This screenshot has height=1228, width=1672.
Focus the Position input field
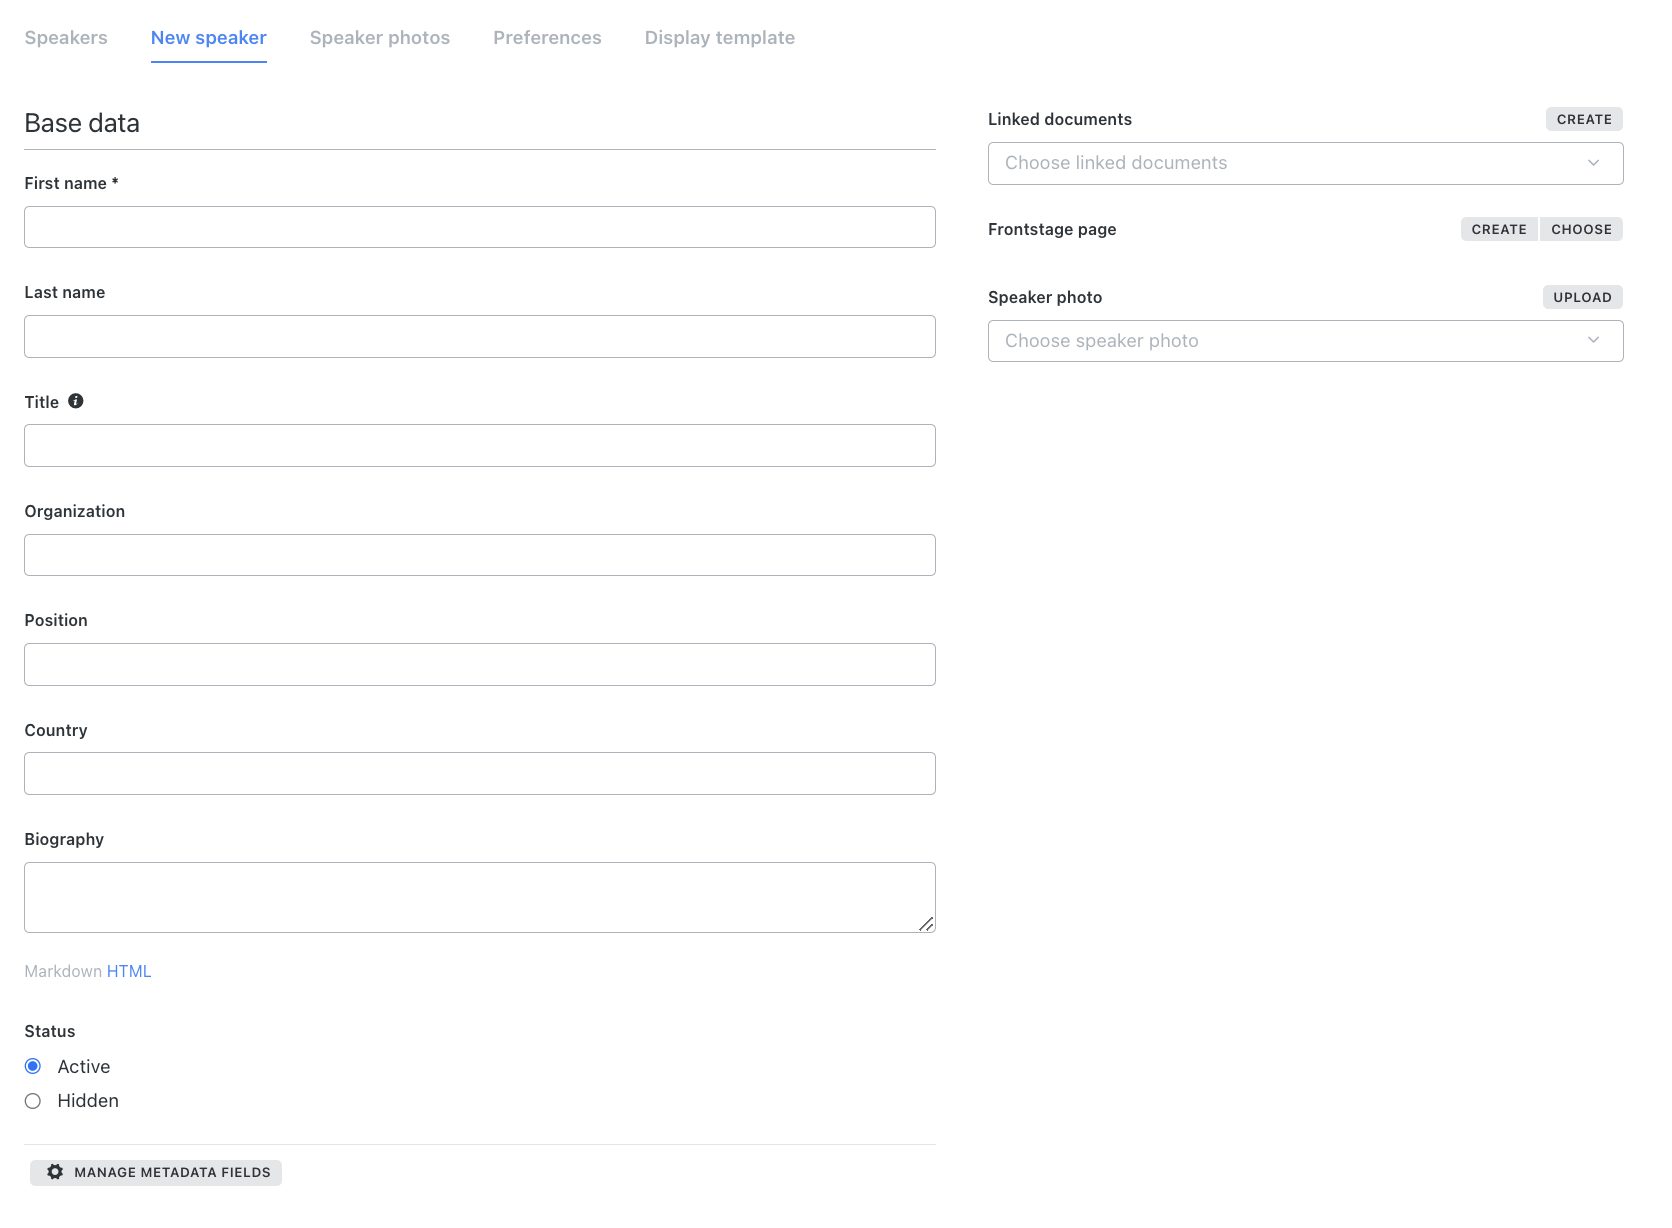480,664
